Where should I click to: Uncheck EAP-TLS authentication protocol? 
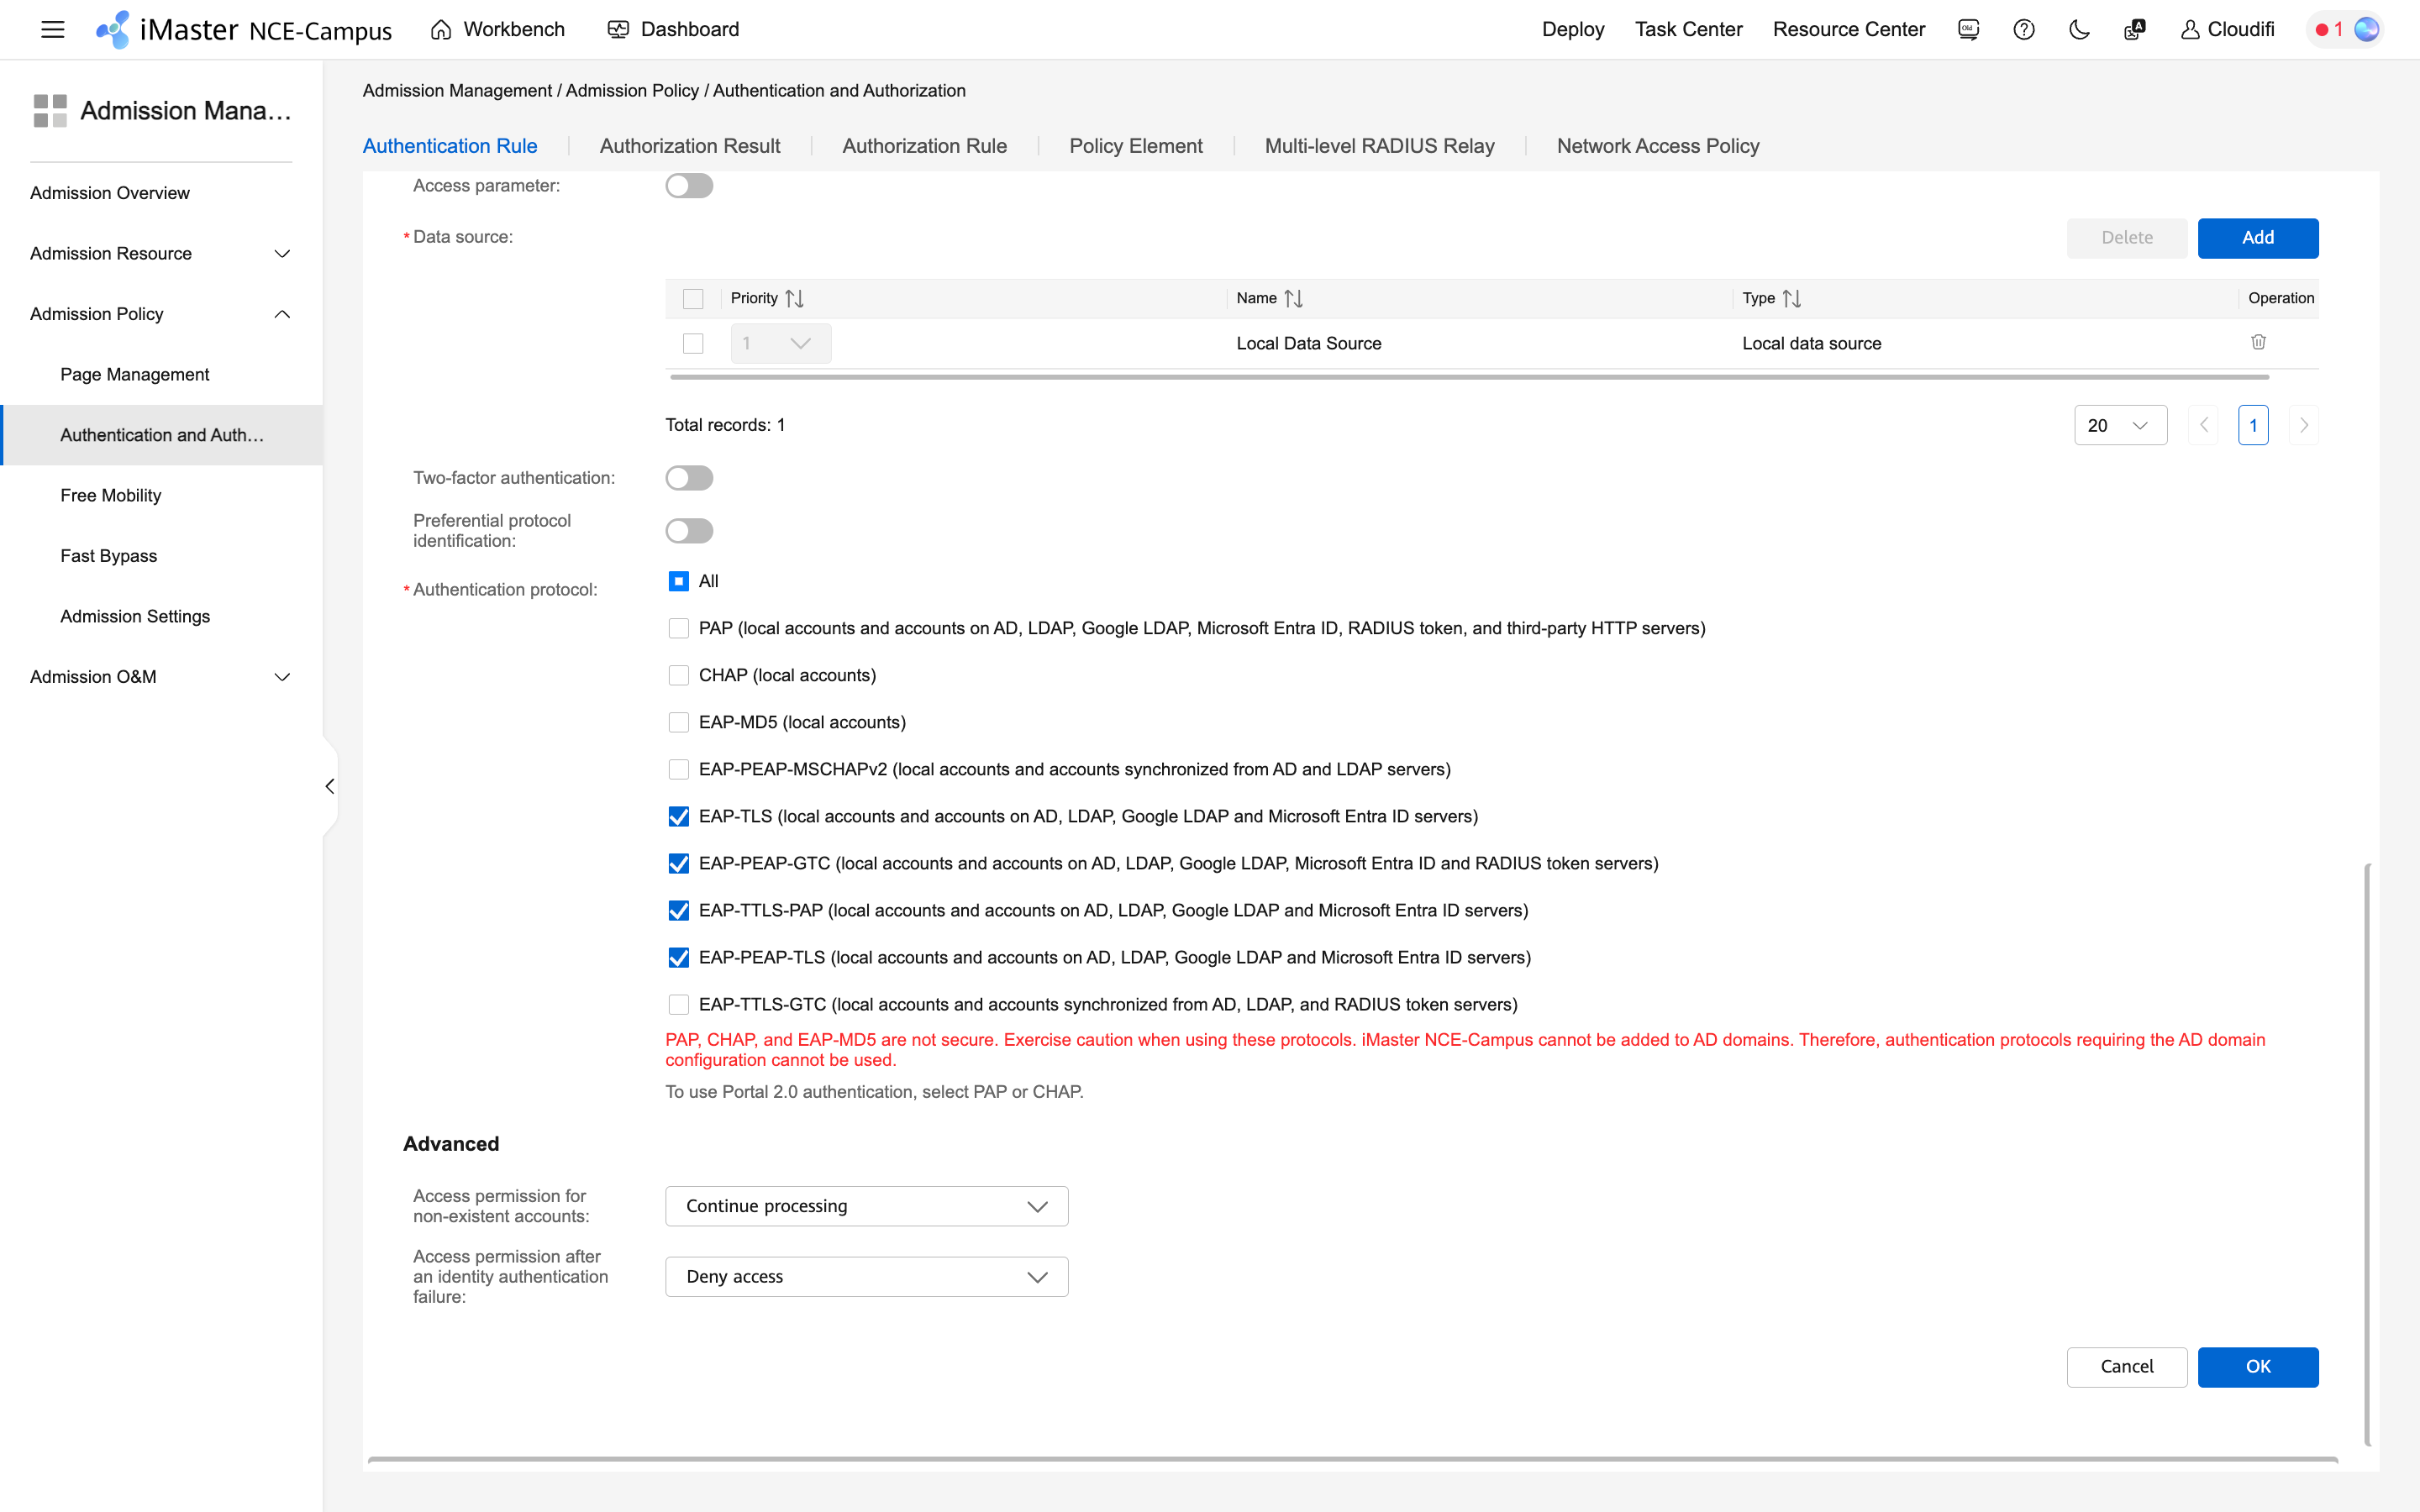679,816
